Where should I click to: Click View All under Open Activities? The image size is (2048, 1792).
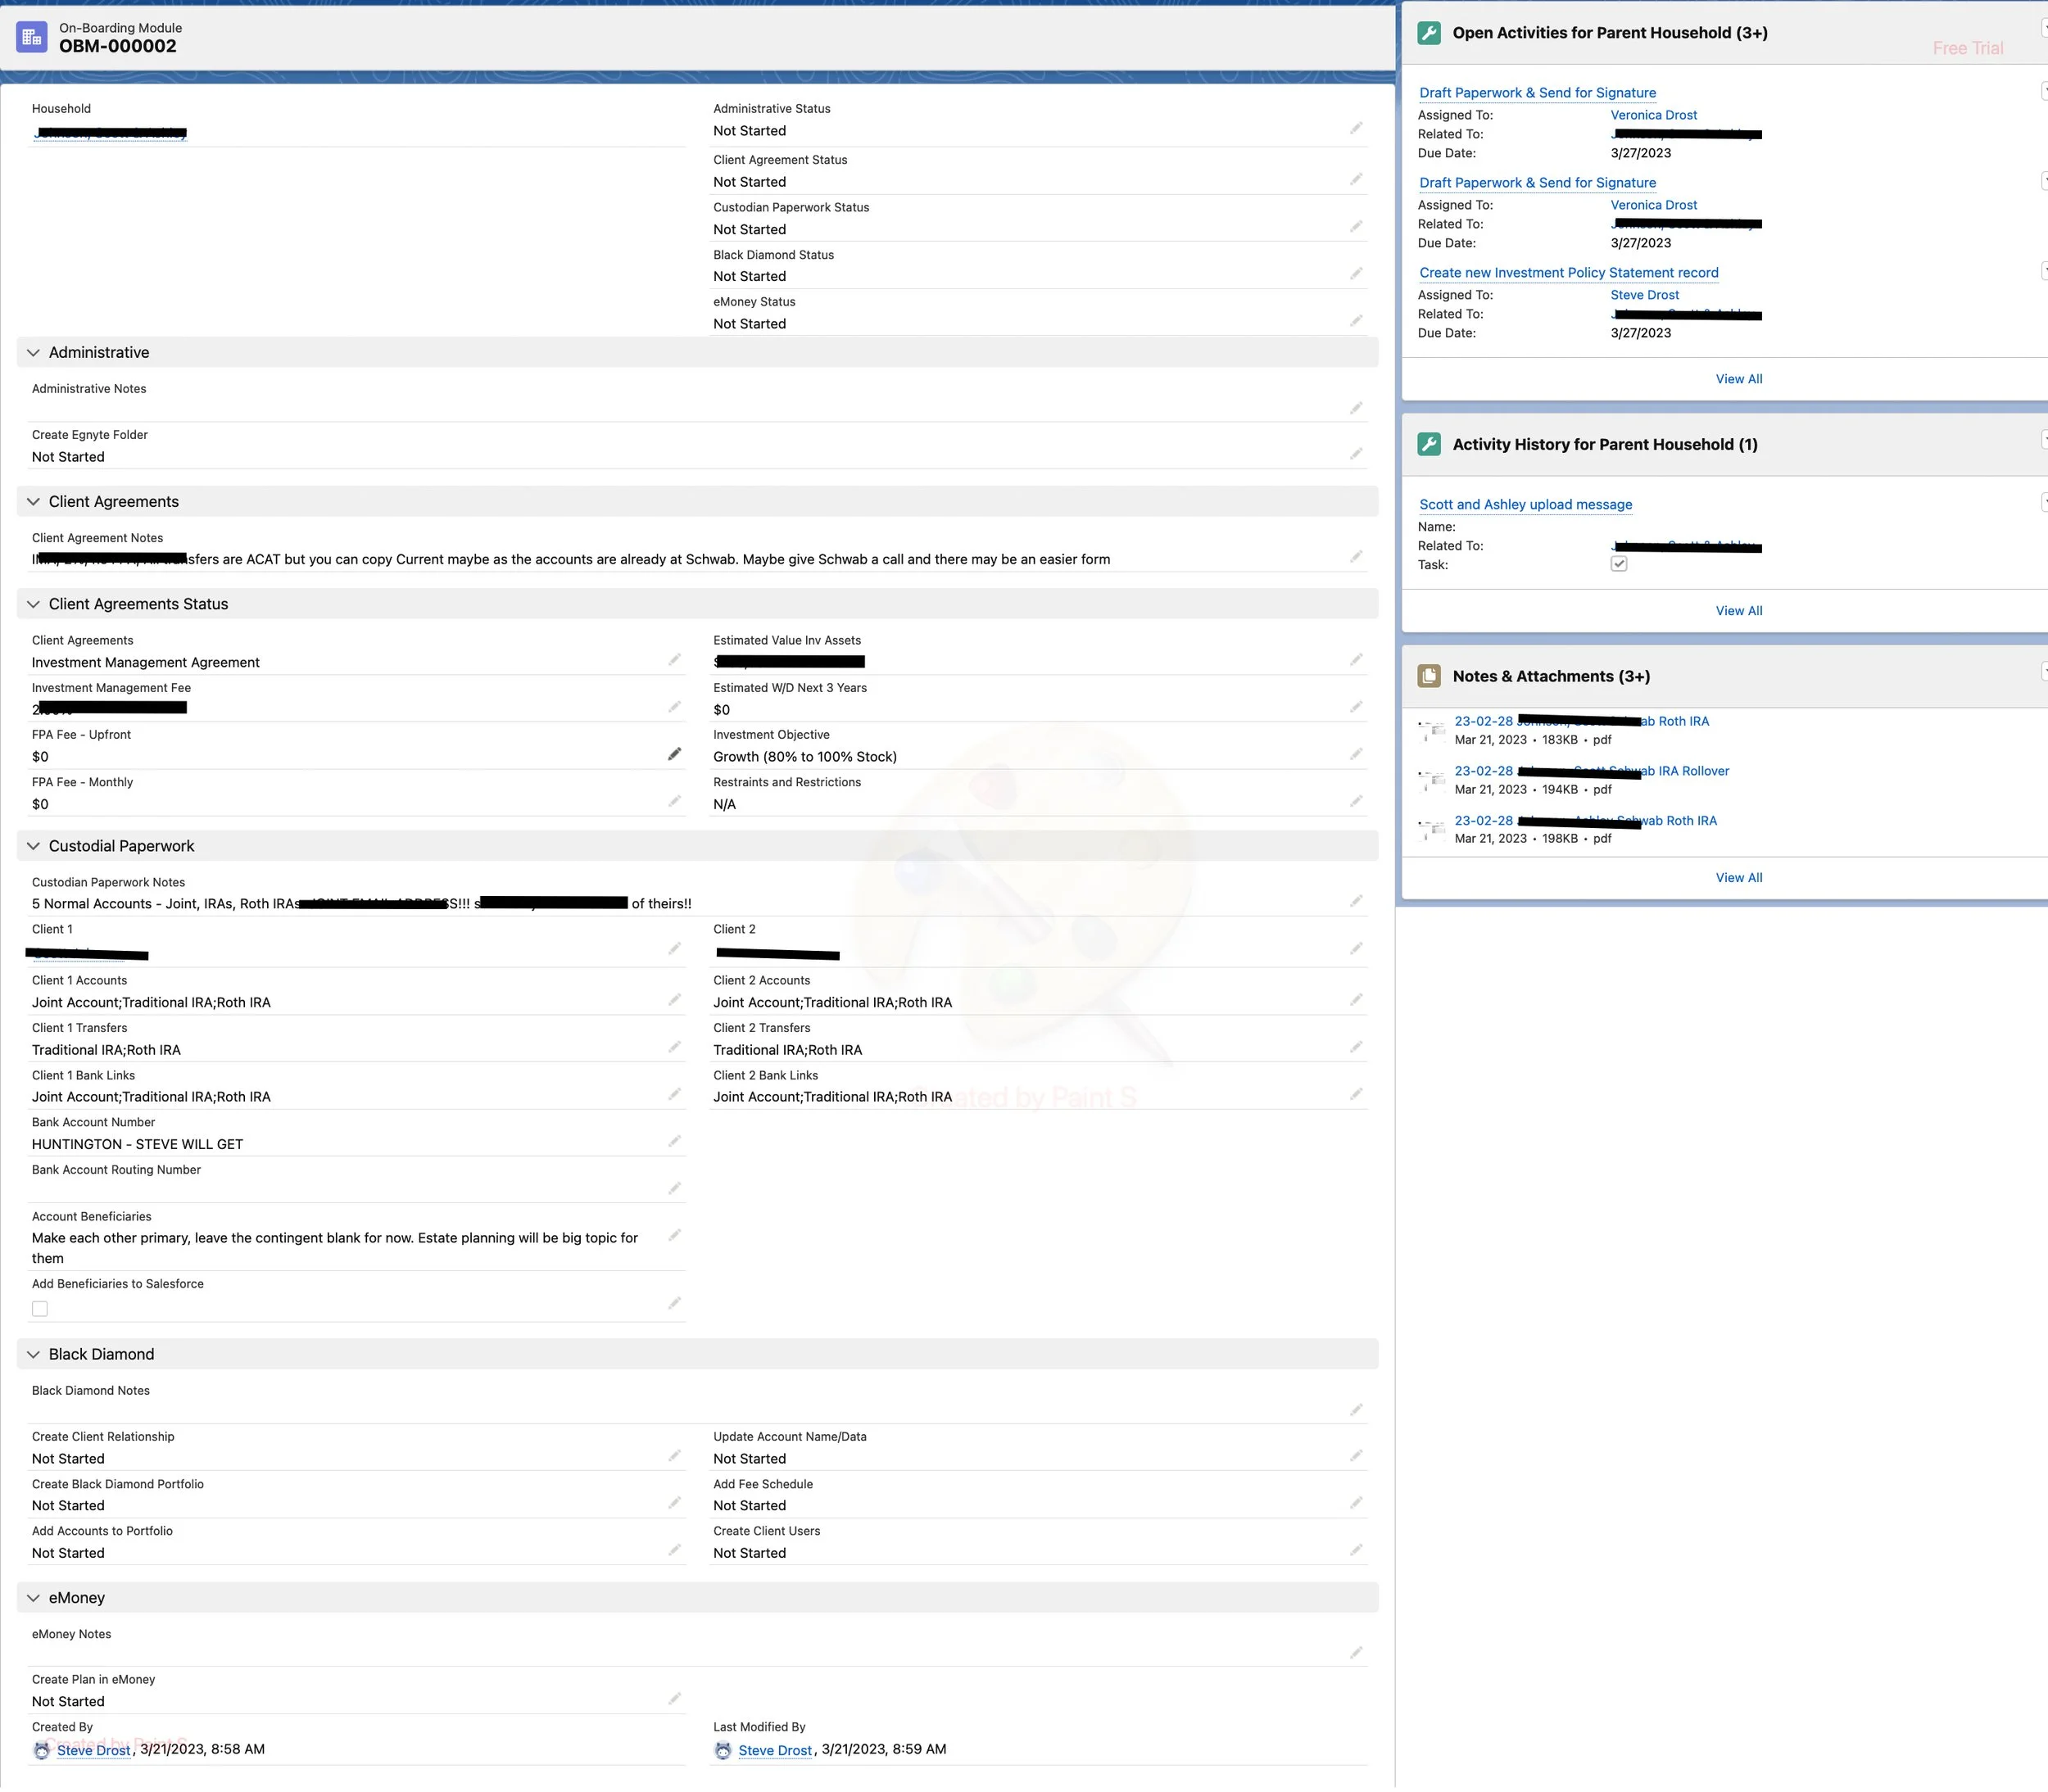1738,378
